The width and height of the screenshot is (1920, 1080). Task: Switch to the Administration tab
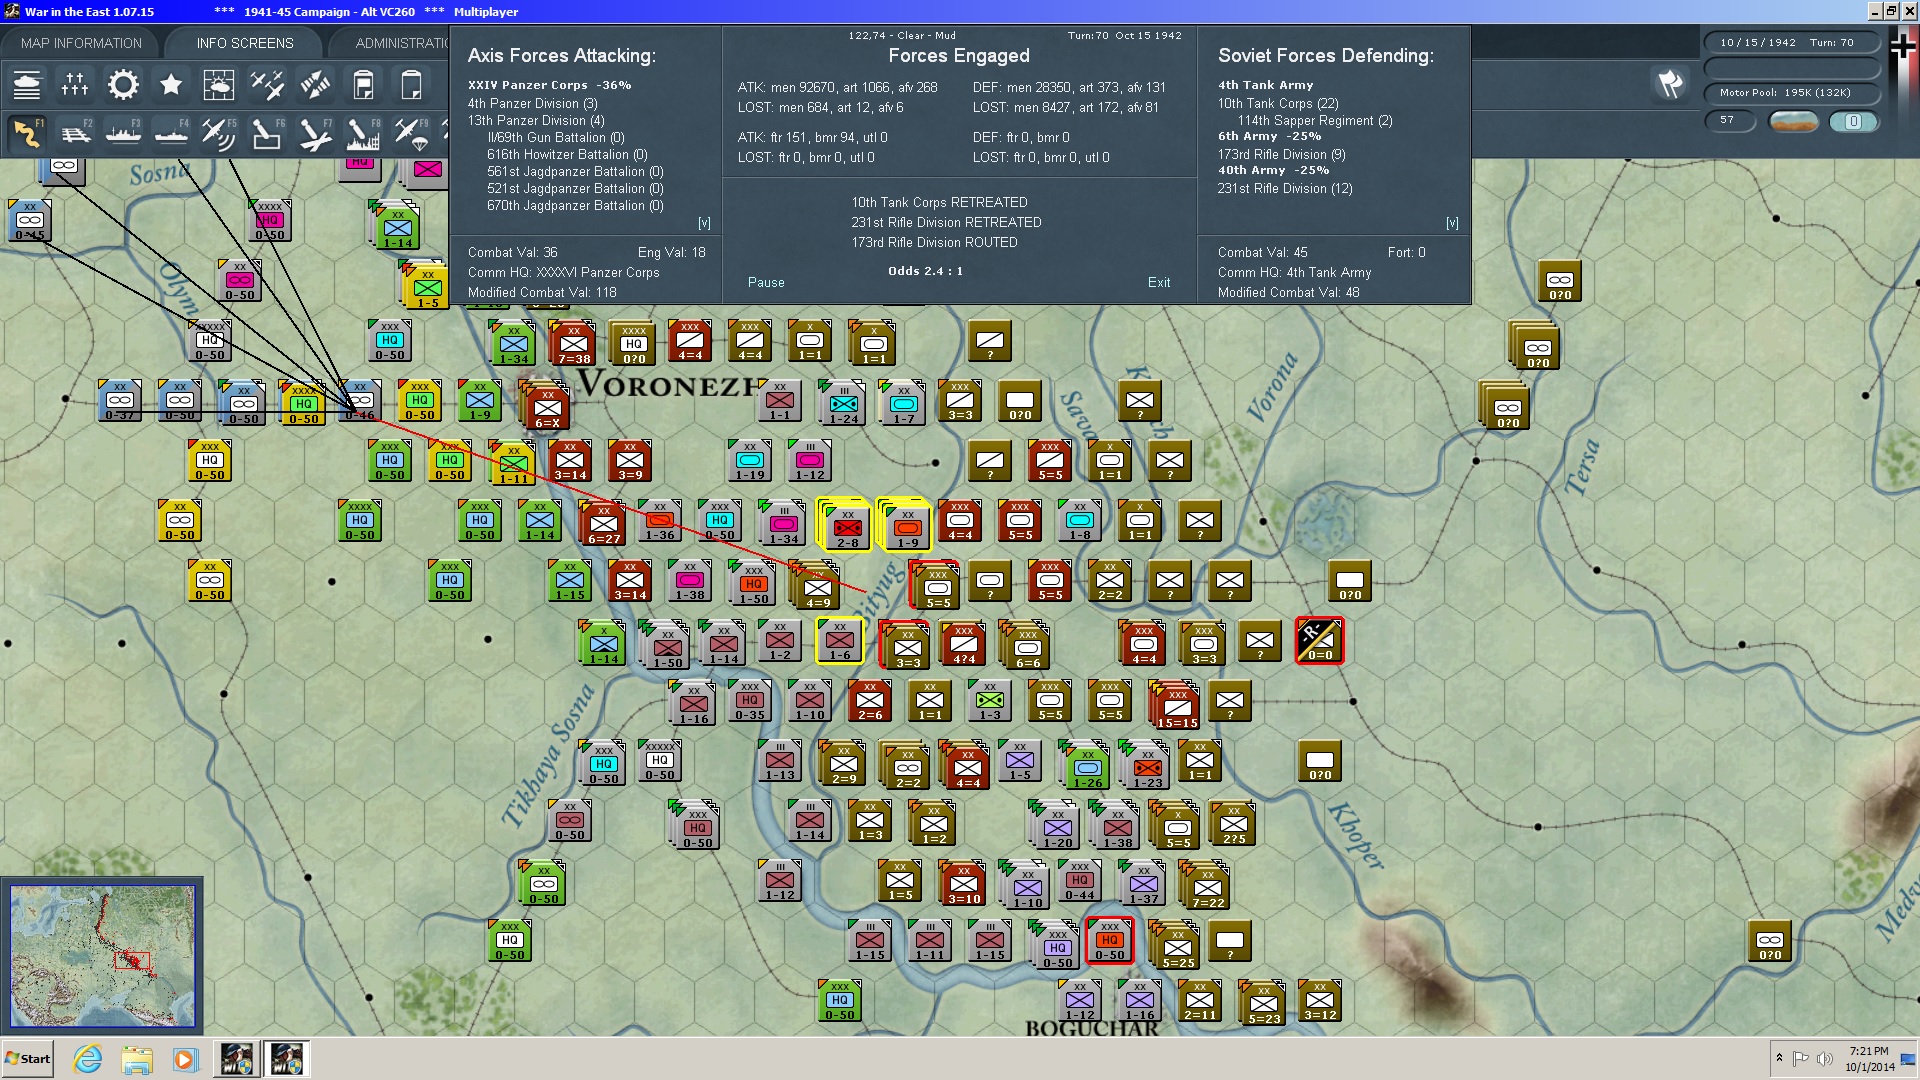click(402, 43)
